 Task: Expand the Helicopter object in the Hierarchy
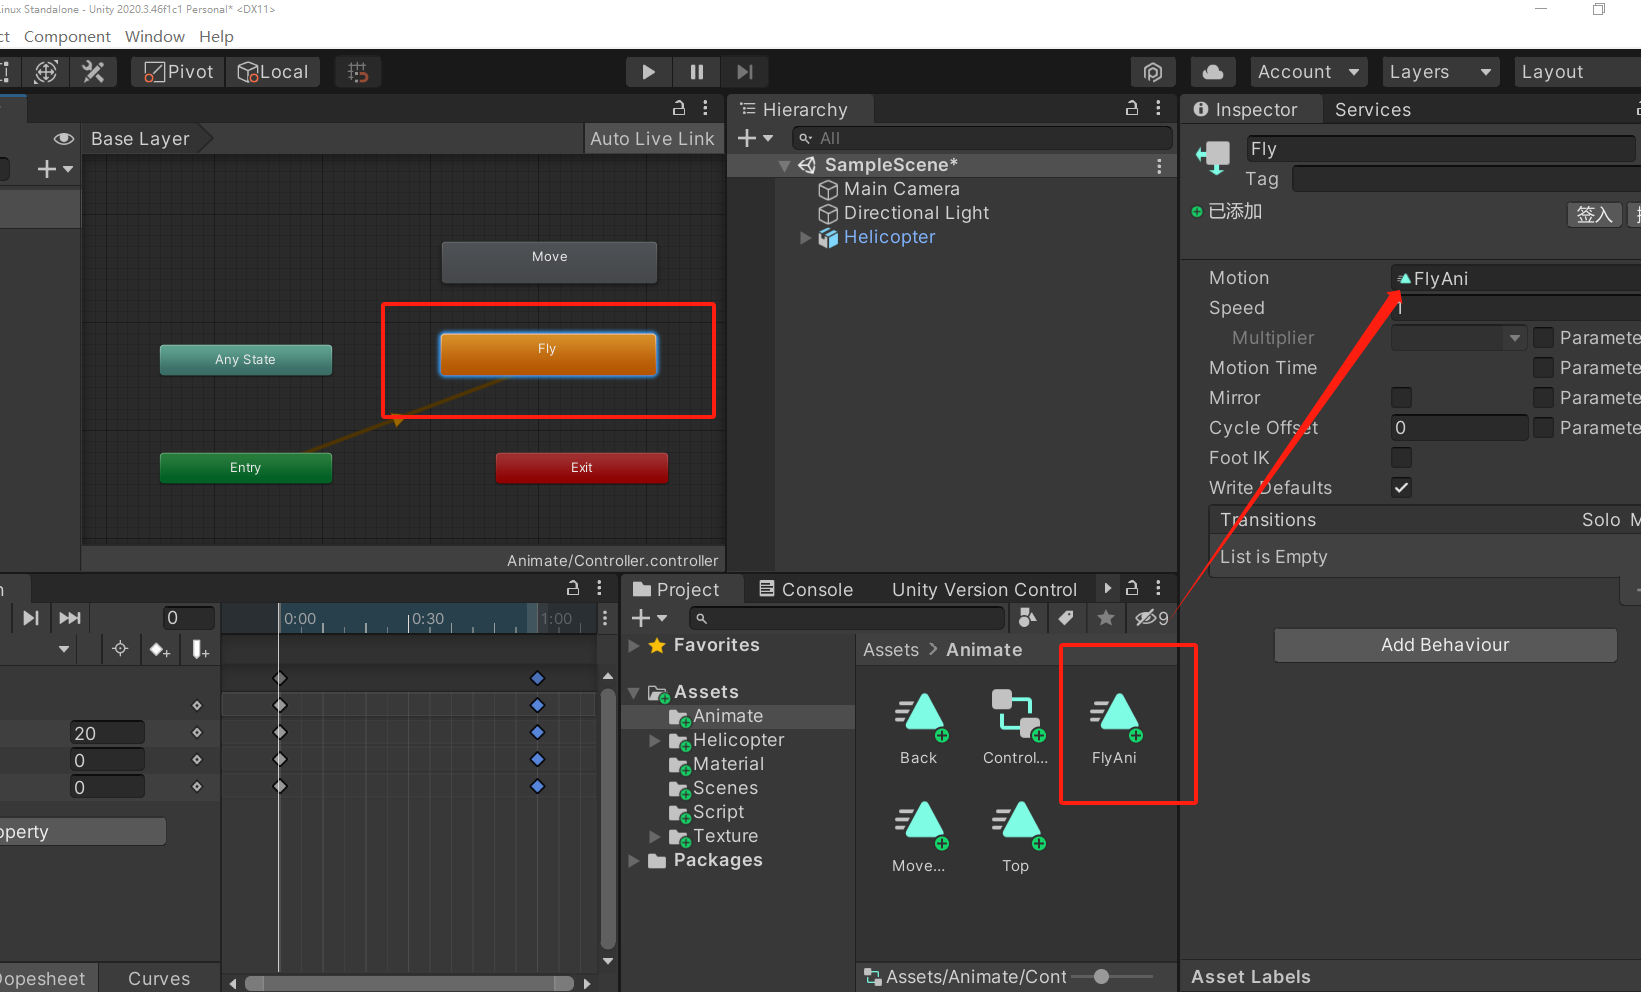[x=806, y=237]
